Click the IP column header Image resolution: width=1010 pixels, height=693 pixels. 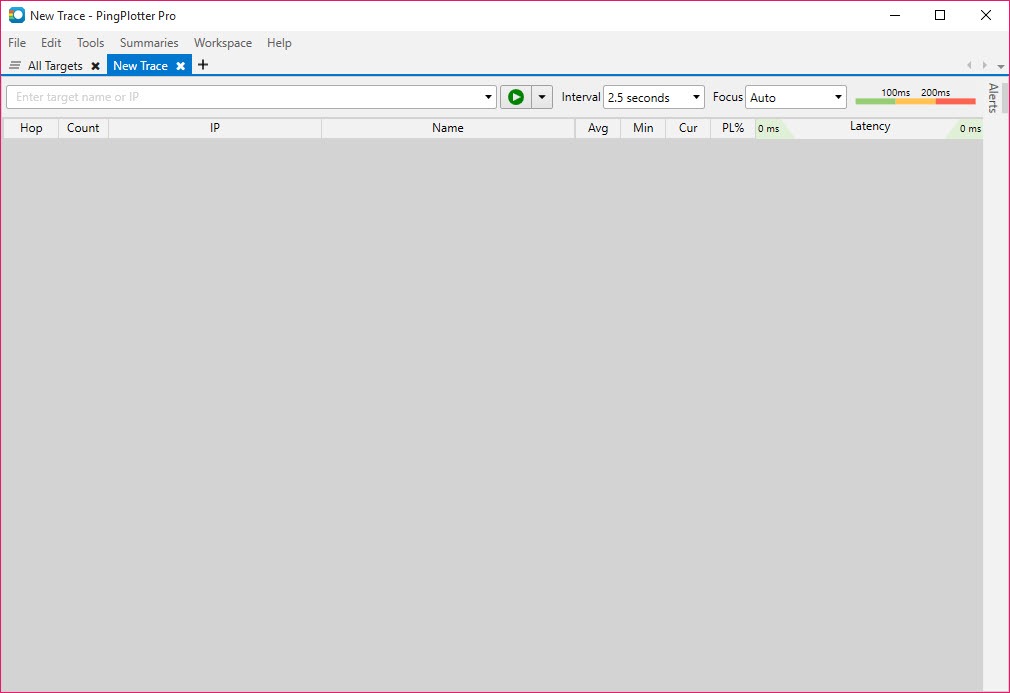point(215,128)
